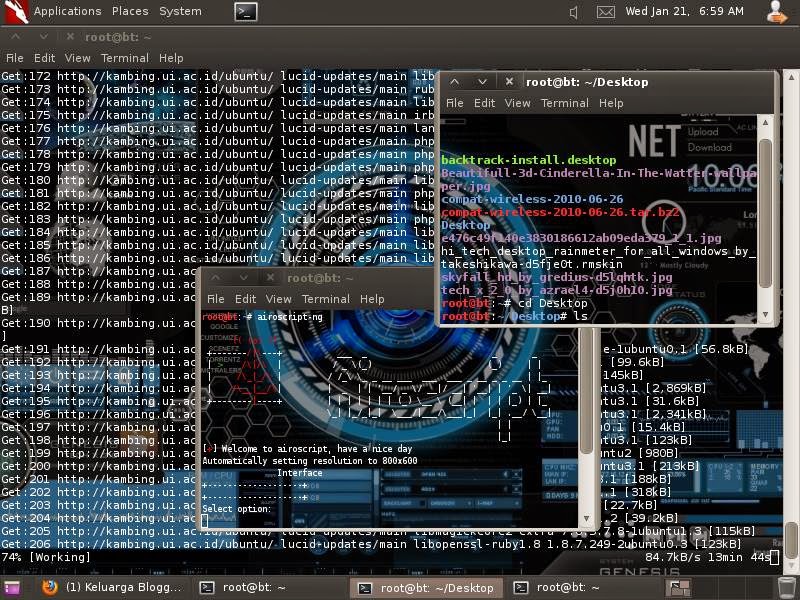The image size is (800, 600).
Task: Click backtrack-install.desktop file name
Action: pos(529,160)
